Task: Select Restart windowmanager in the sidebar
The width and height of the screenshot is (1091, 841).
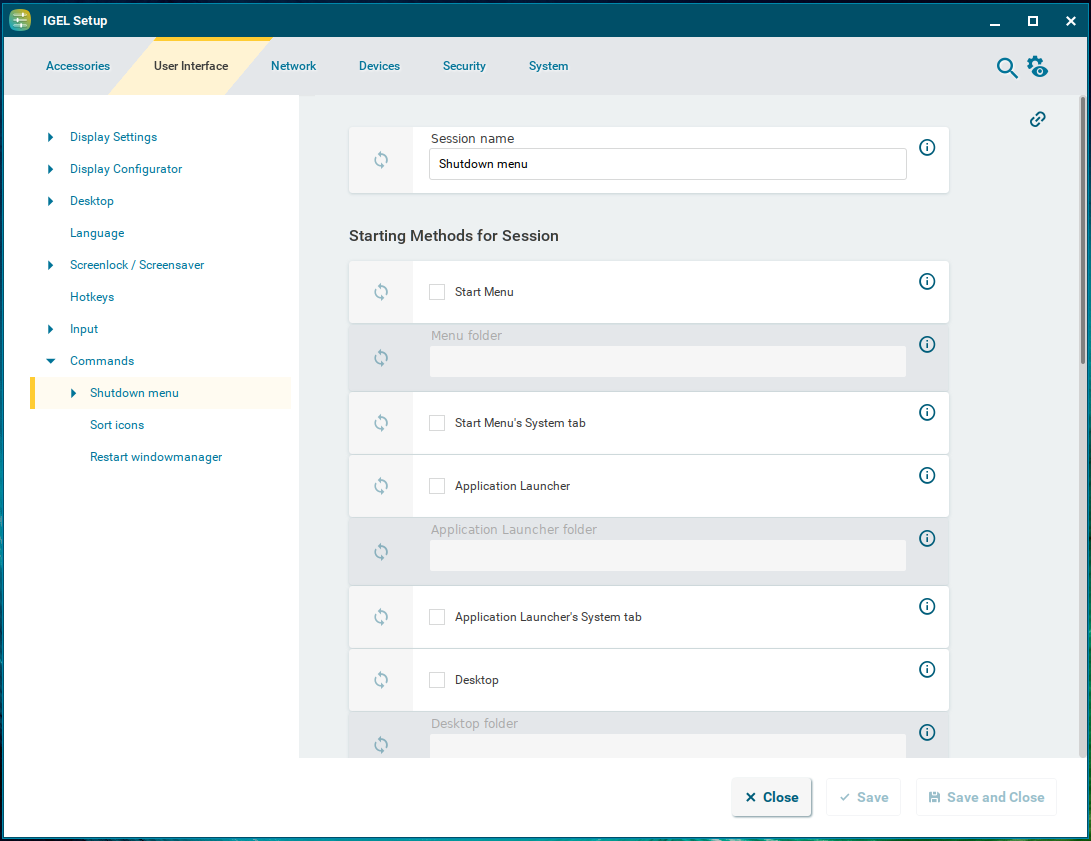Action: coord(156,457)
